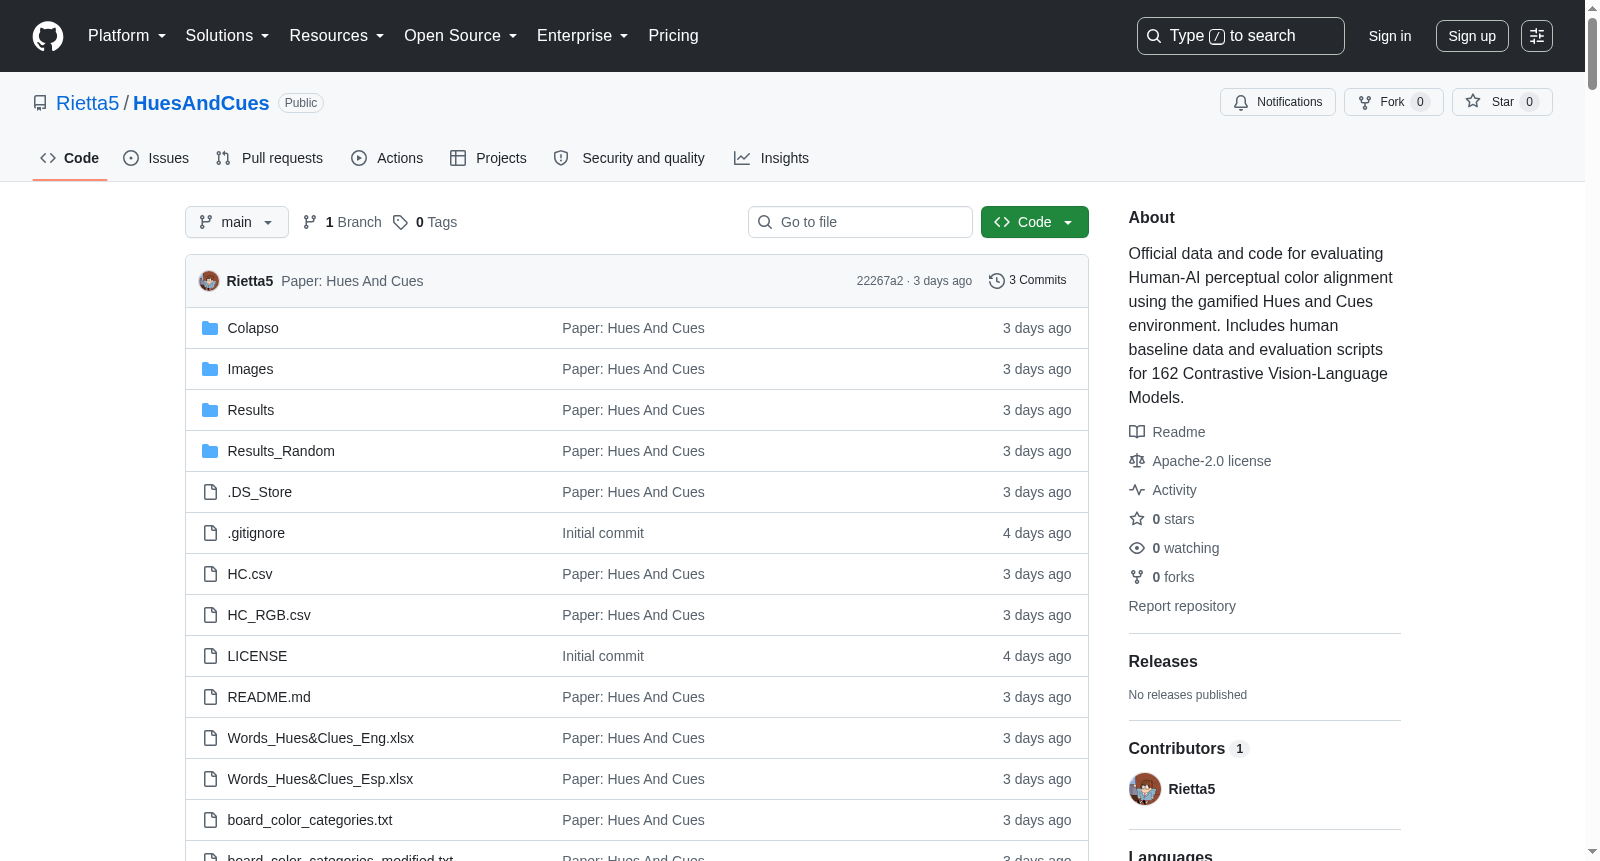Switch to the Actions tab
Screen dimensions: 1600x861
tap(387, 158)
